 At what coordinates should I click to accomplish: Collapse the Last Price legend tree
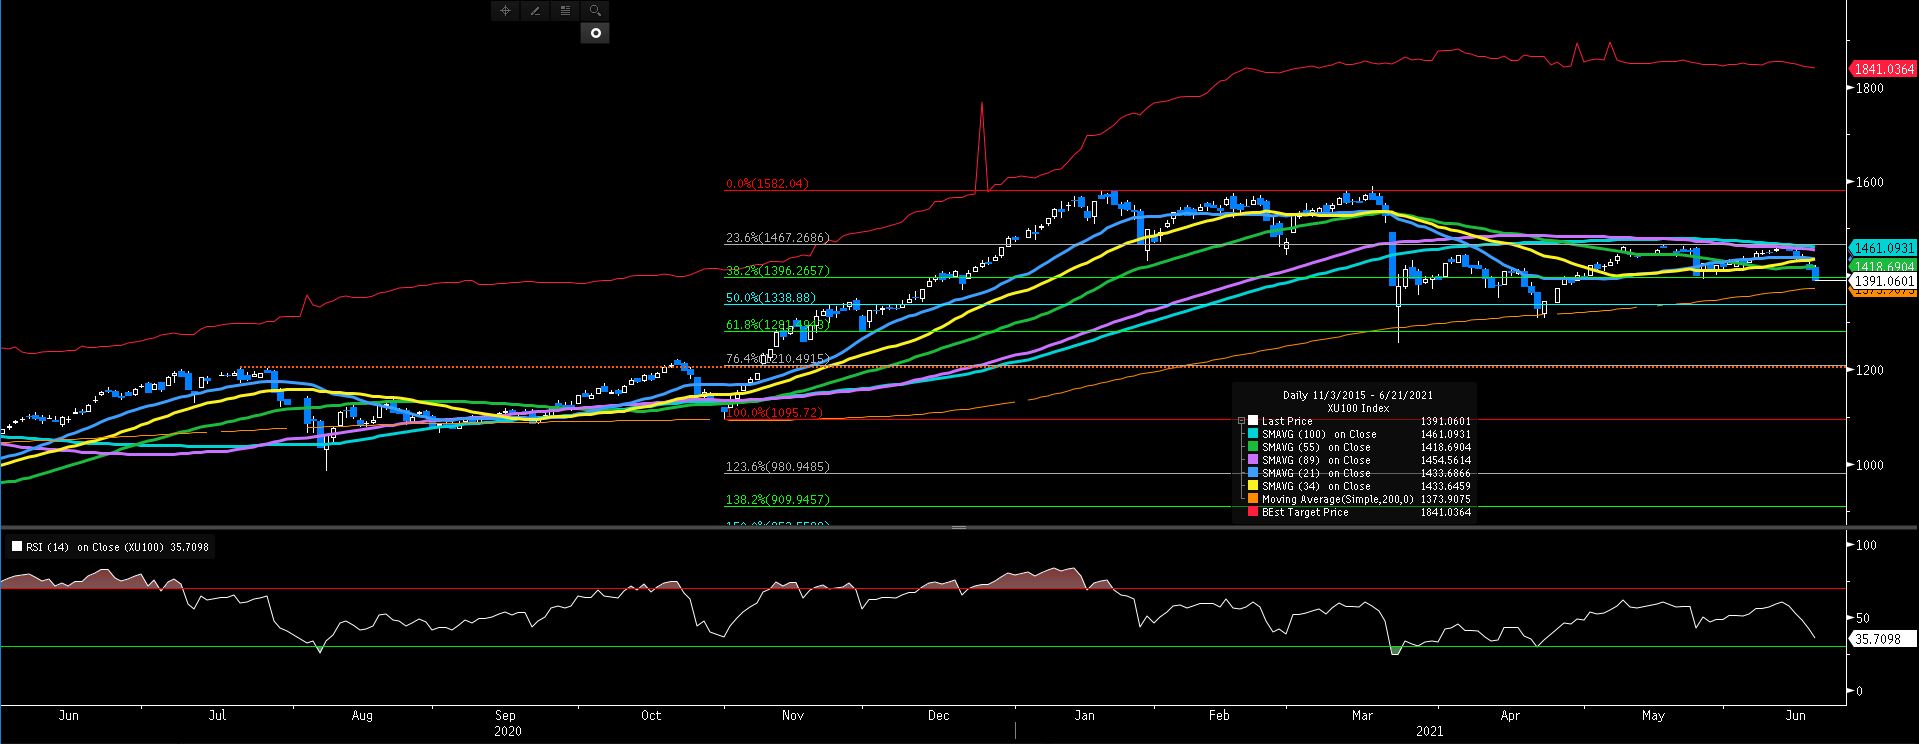pyautogui.click(x=1241, y=422)
